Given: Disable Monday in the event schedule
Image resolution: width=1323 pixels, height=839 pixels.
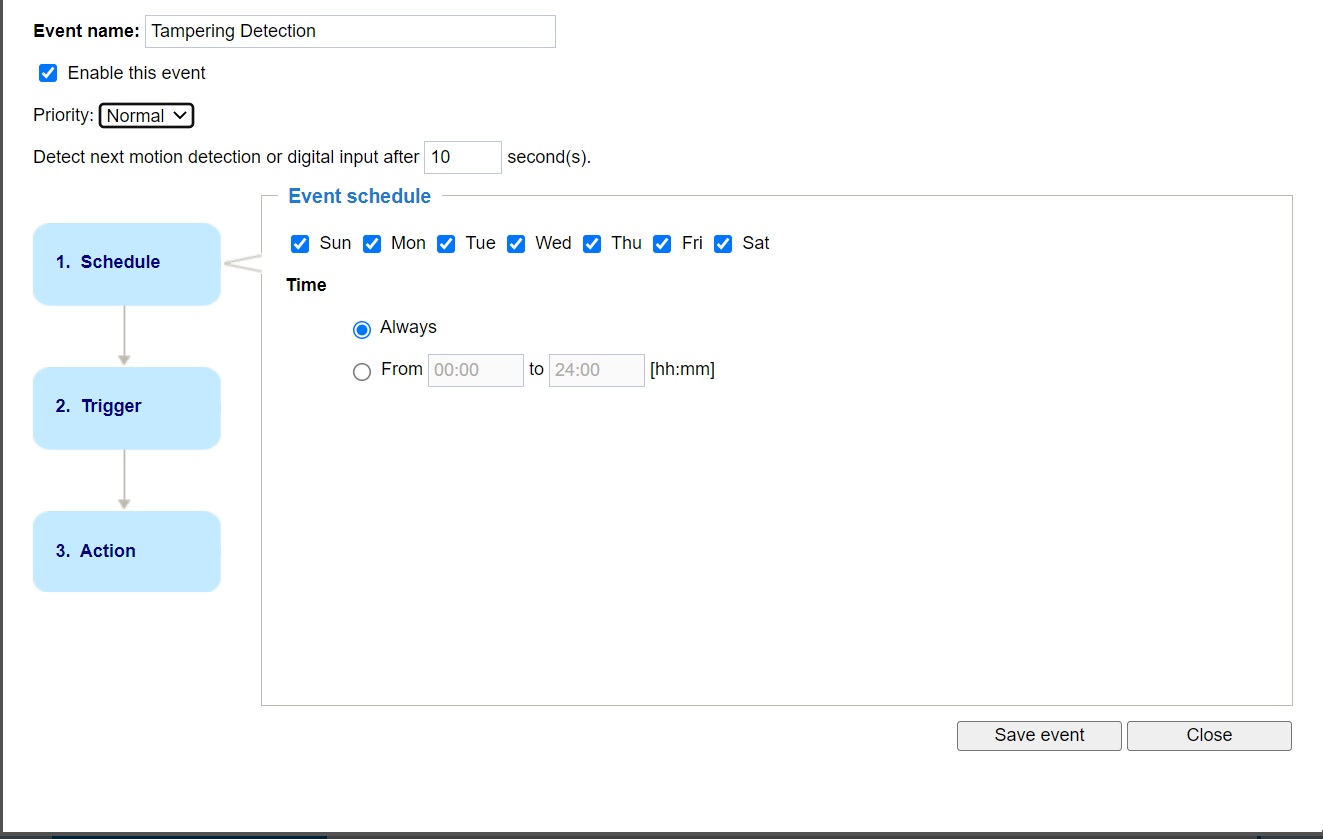Looking at the screenshot, I should tap(372, 243).
